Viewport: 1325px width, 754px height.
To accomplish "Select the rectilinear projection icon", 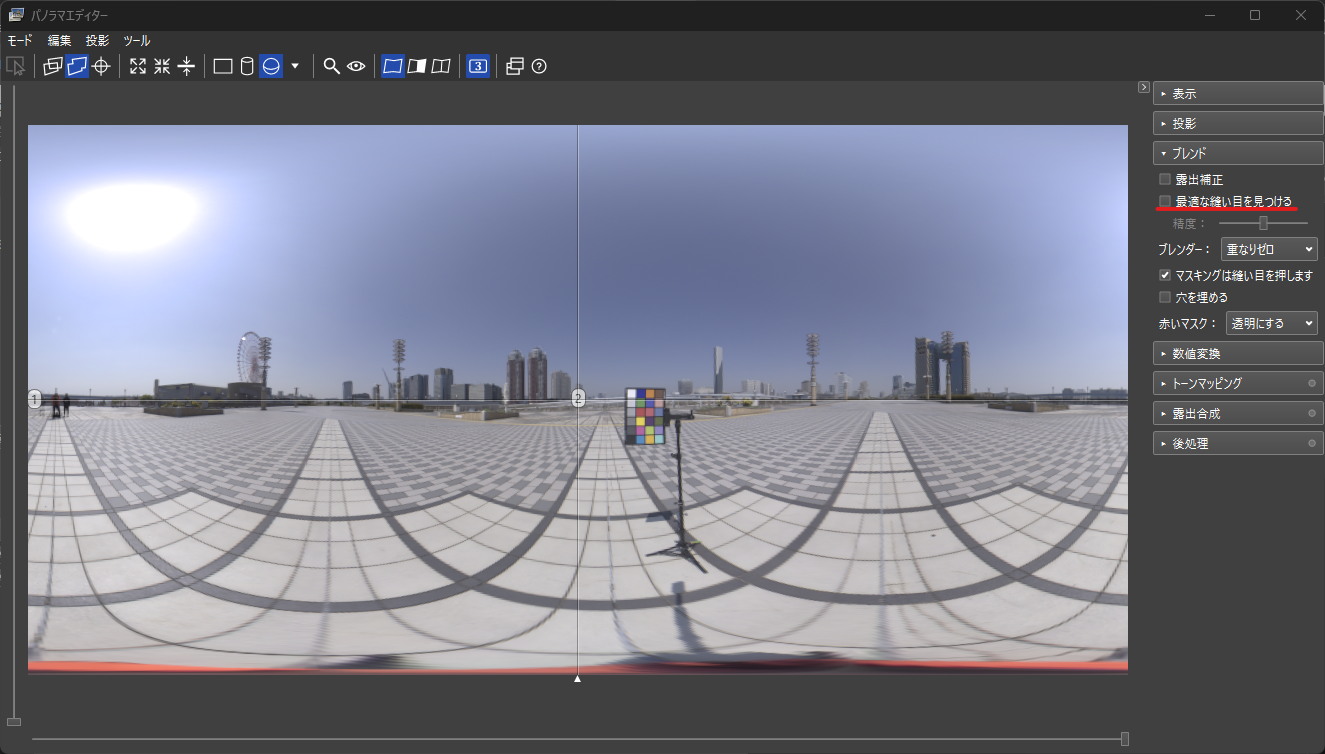I will [221, 66].
